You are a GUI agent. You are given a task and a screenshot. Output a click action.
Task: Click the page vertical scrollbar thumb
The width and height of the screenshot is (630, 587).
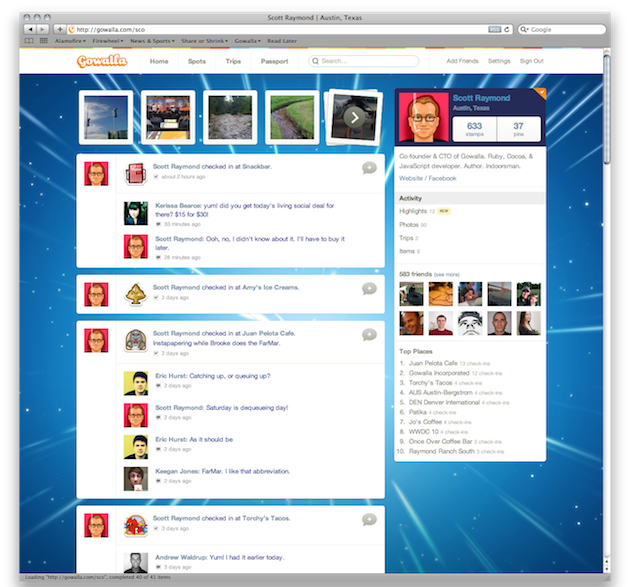607,108
